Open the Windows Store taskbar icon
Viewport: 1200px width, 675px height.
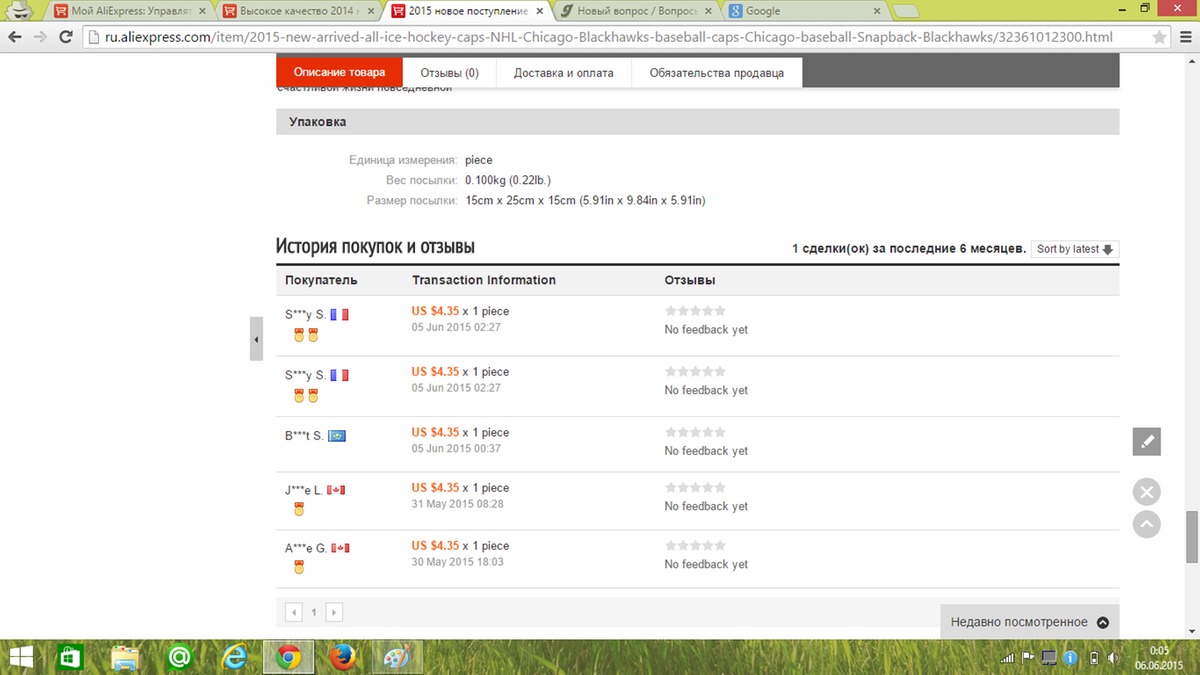tap(69, 657)
